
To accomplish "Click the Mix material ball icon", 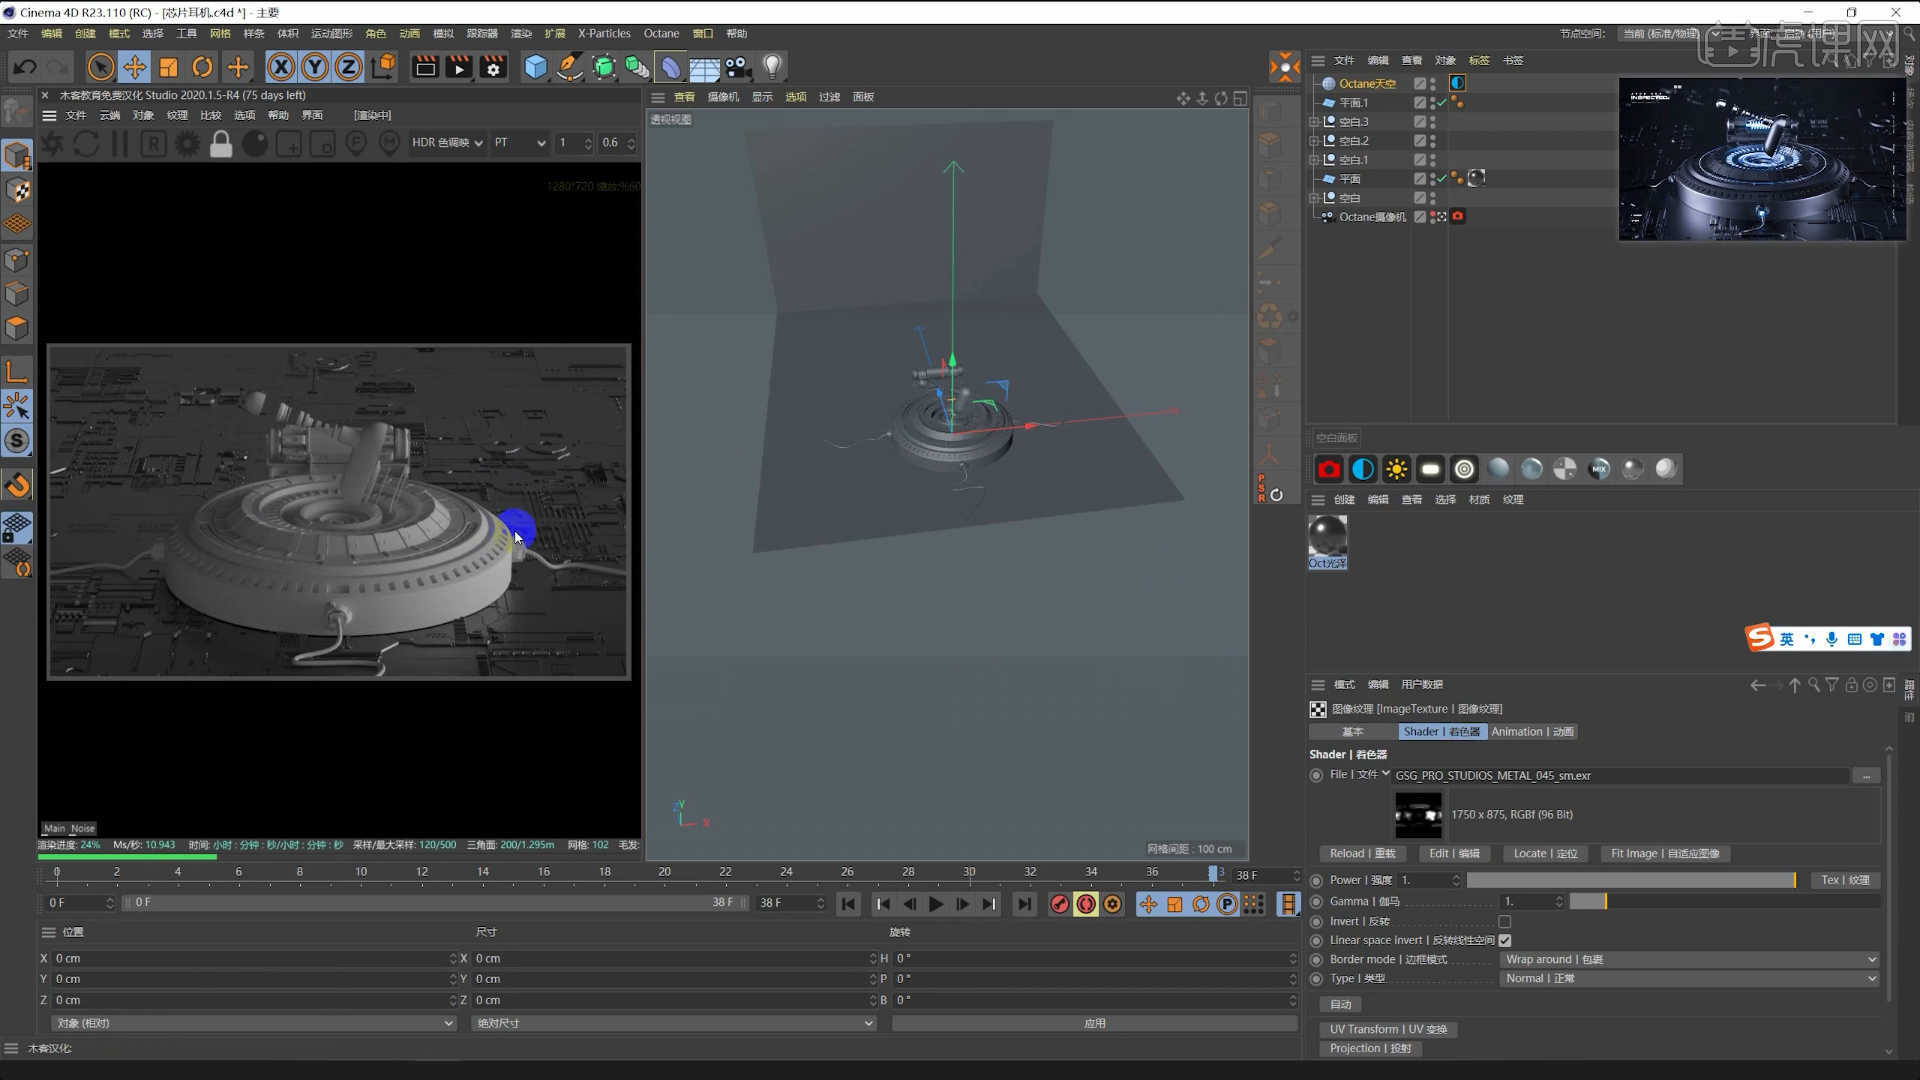I will point(1599,468).
